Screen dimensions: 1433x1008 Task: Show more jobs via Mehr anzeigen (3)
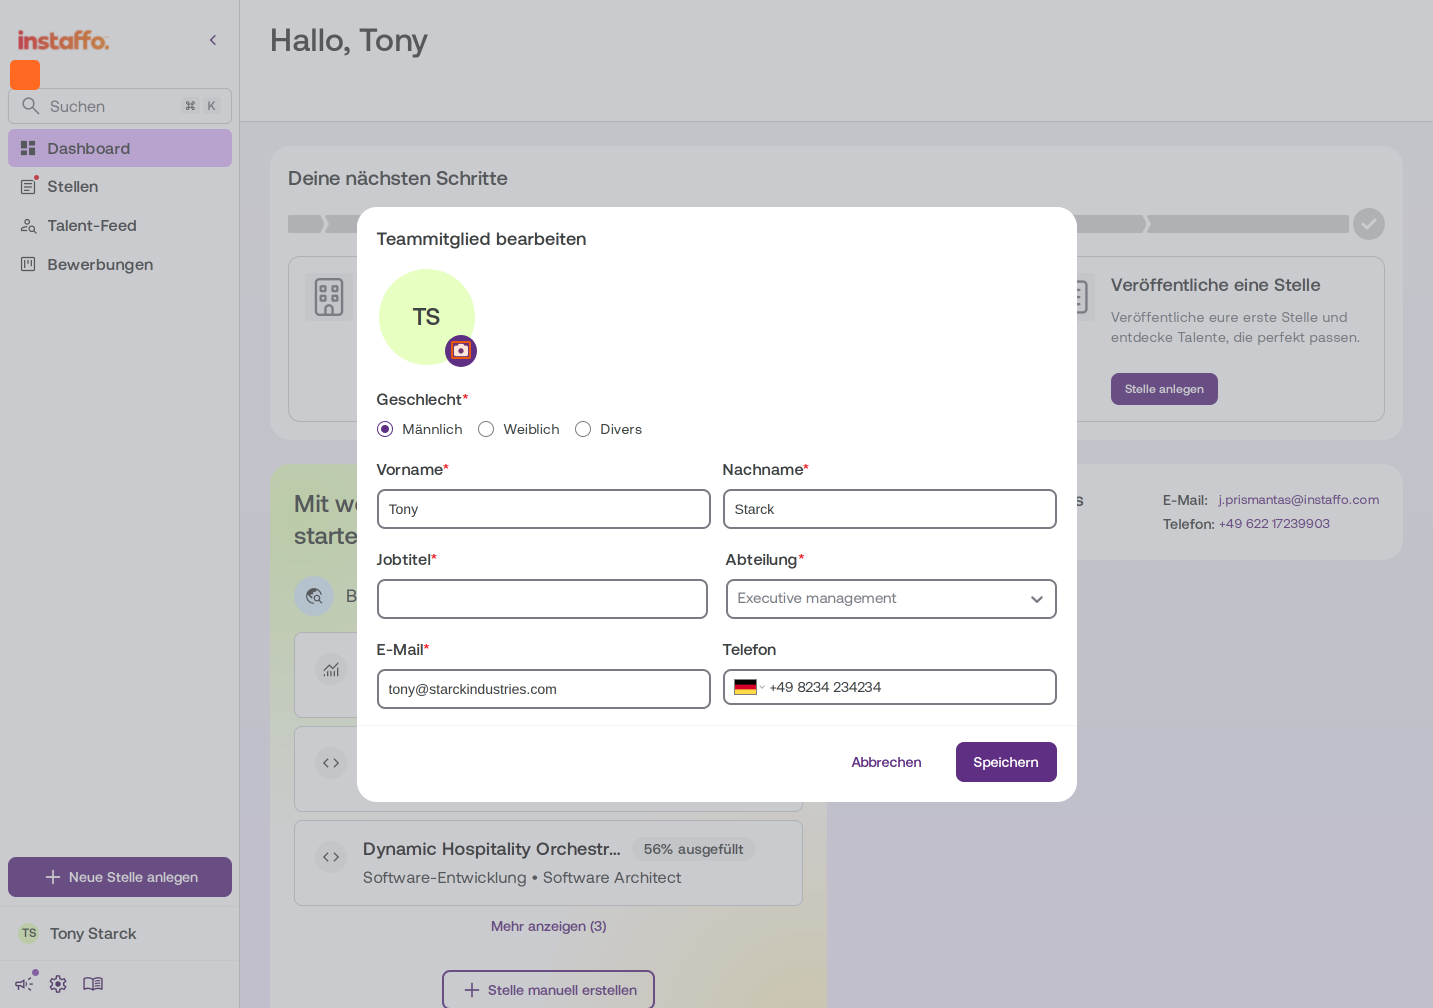(549, 926)
